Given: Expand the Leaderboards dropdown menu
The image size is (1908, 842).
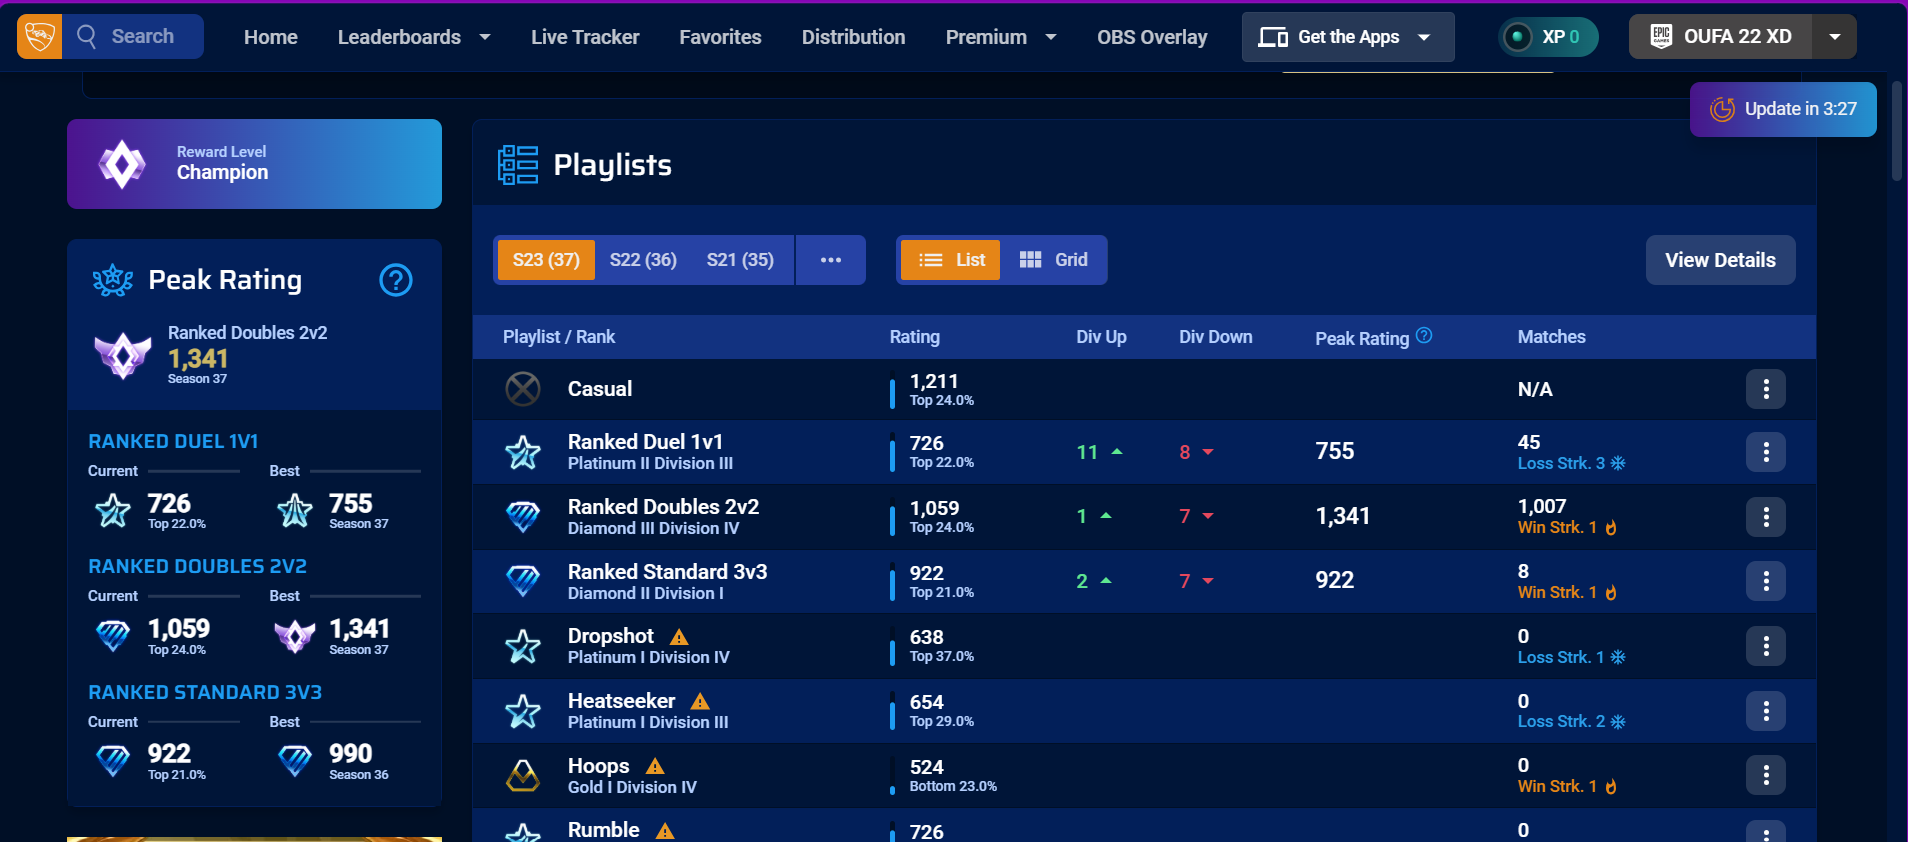Looking at the screenshot, I should (485, 37).
